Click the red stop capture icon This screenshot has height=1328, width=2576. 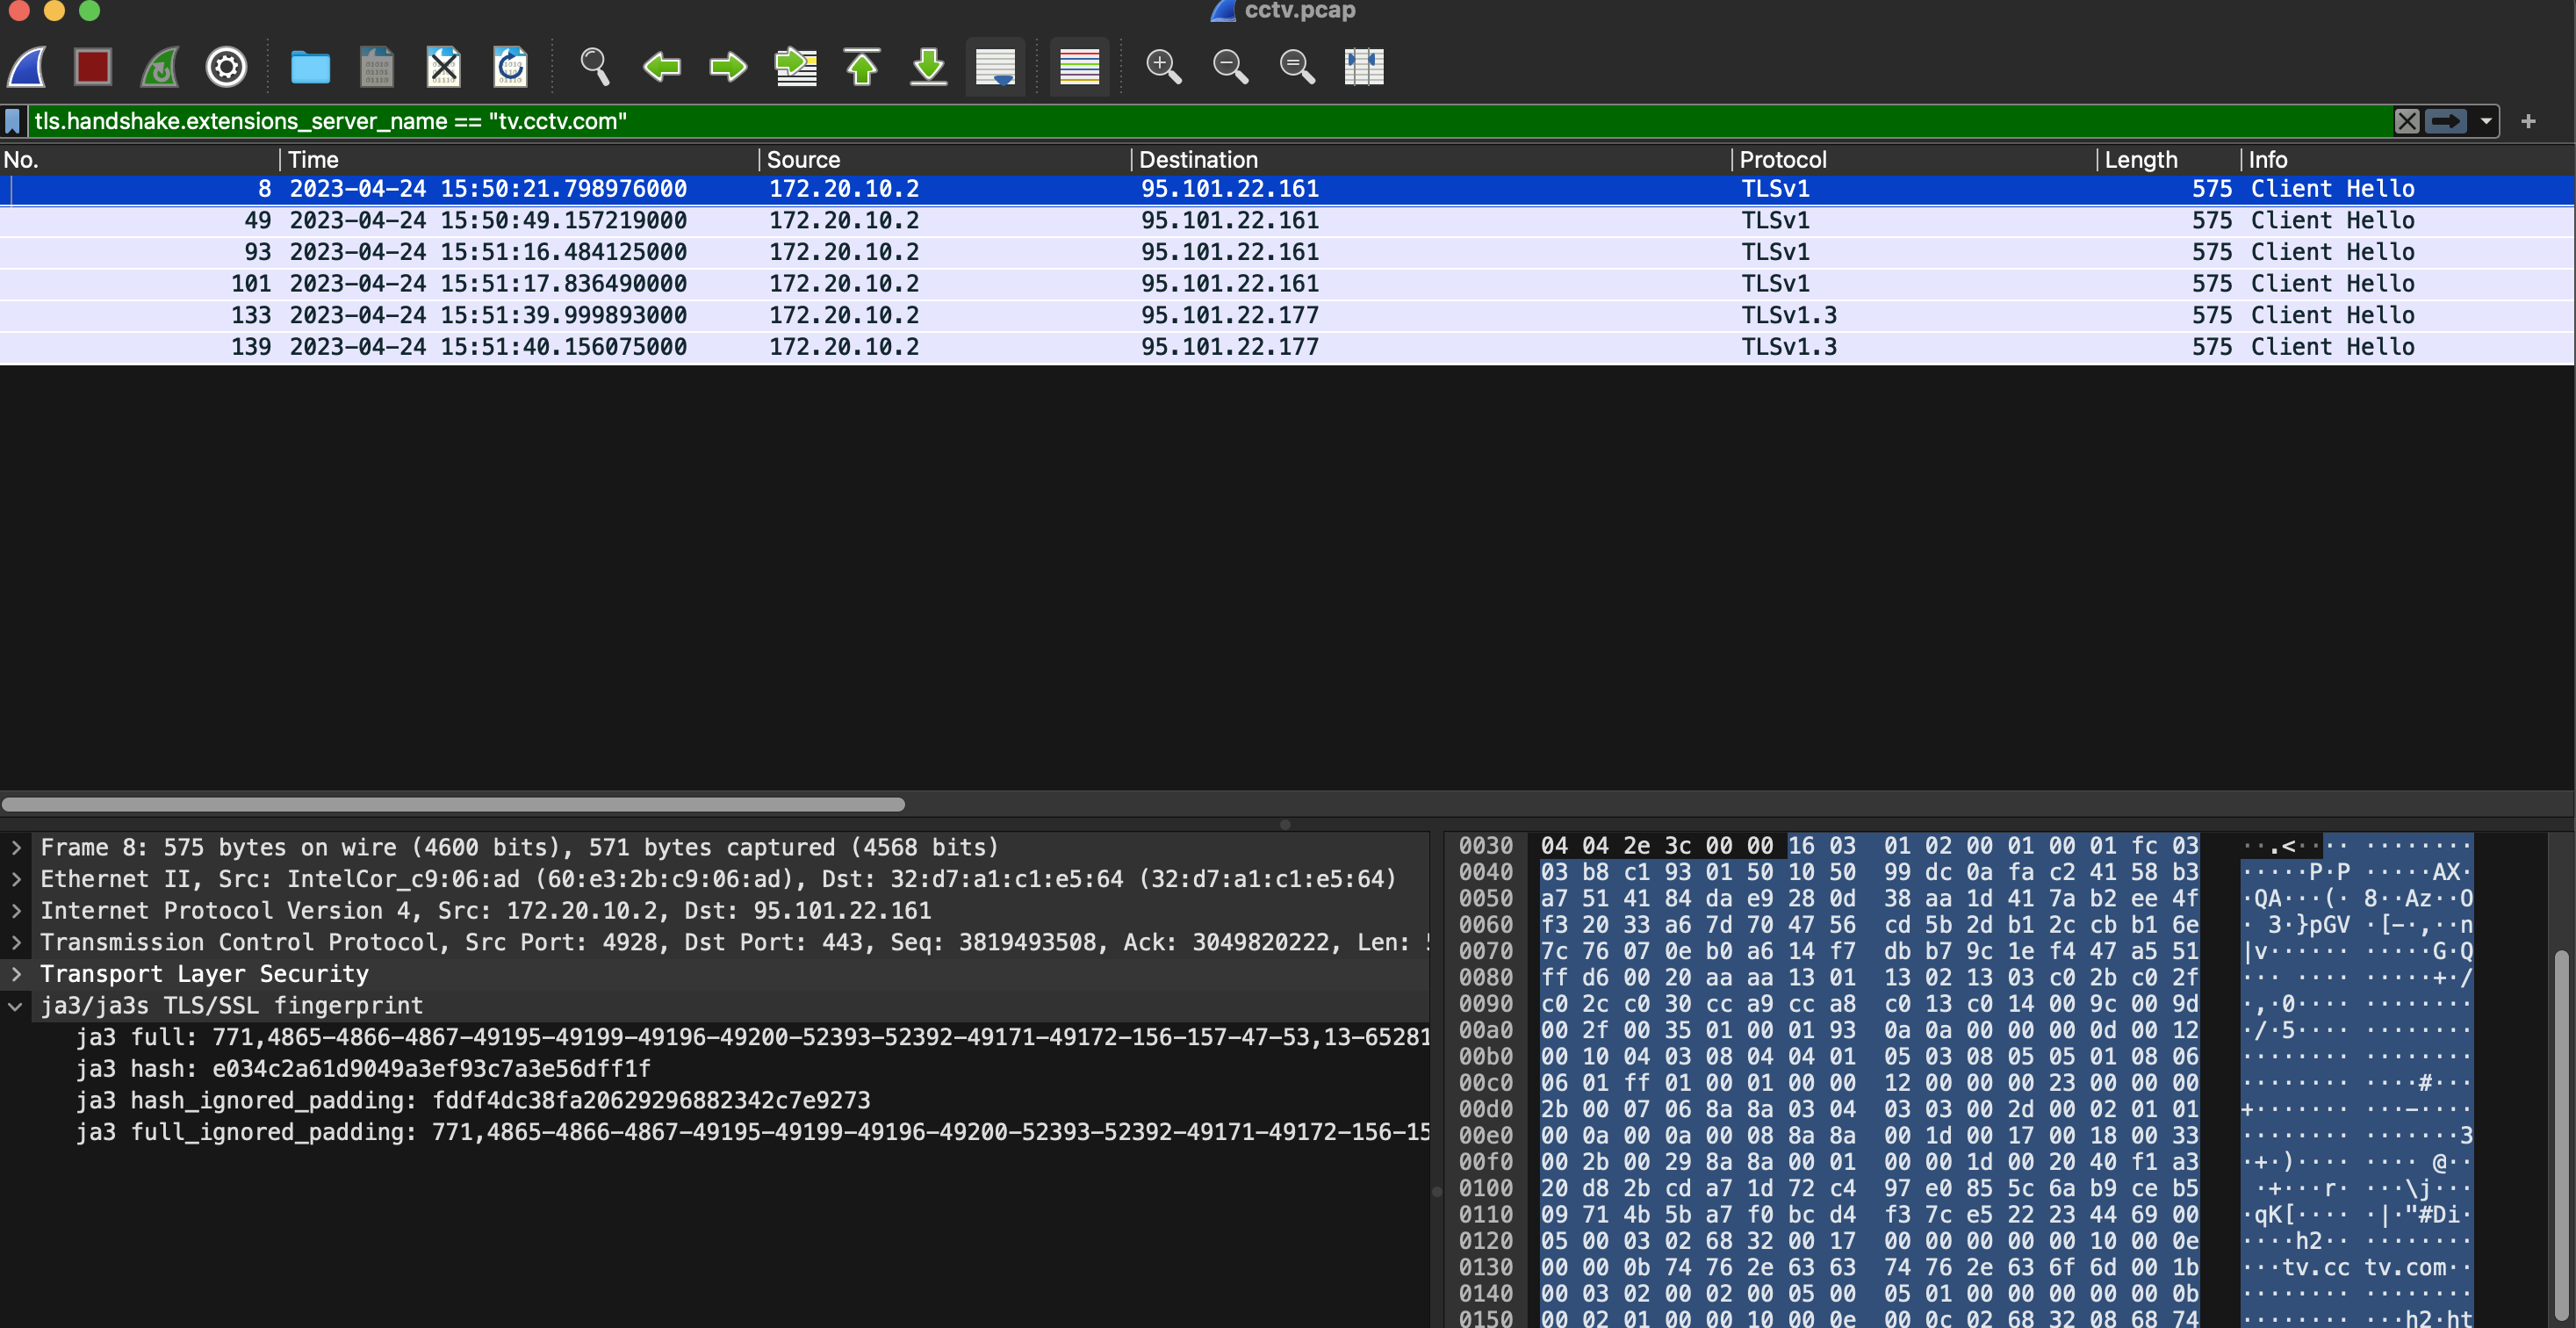[92, 67]
